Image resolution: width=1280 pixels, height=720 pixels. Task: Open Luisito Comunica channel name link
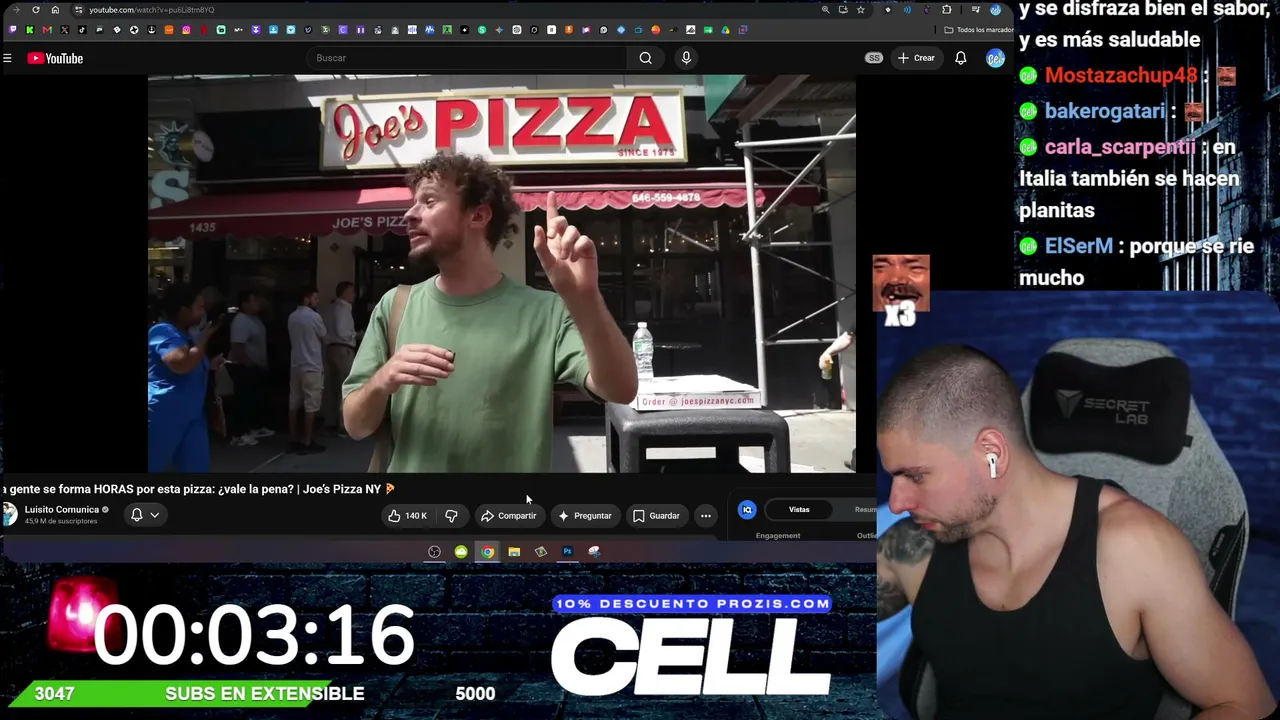pyautogui.click(x=61, y=510)
